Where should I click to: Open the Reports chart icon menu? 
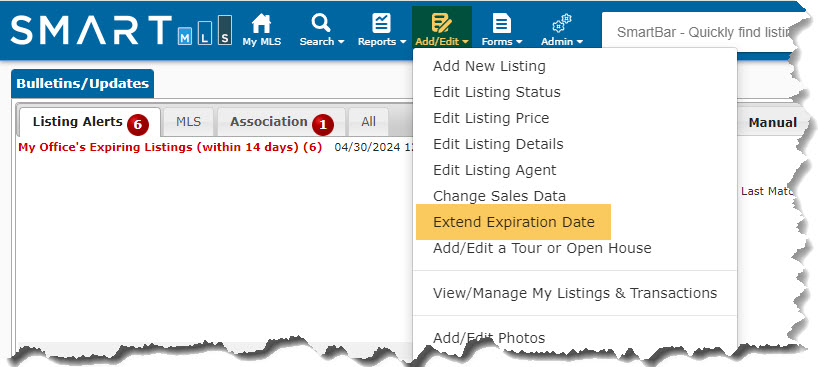tap(381, 23)
